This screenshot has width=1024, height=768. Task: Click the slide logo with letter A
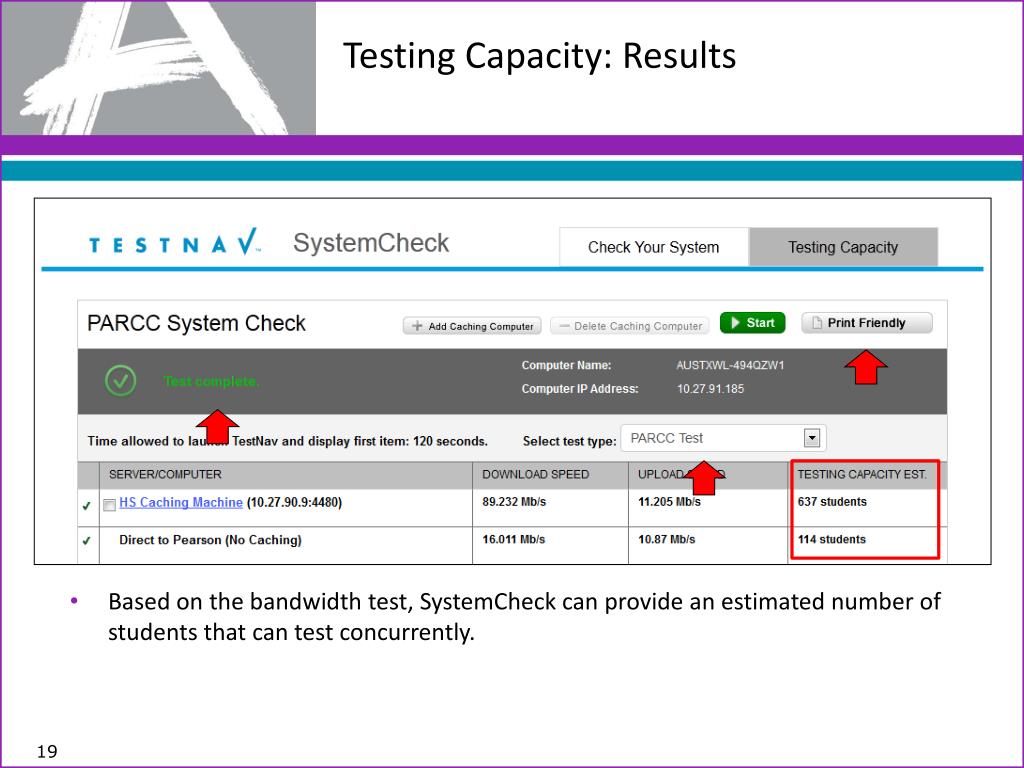[158, 67]
